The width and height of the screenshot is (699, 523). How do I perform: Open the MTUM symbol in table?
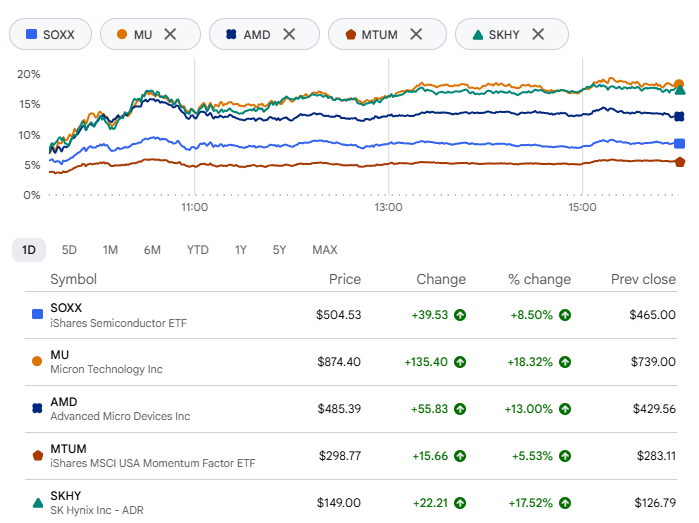point(68,449)
